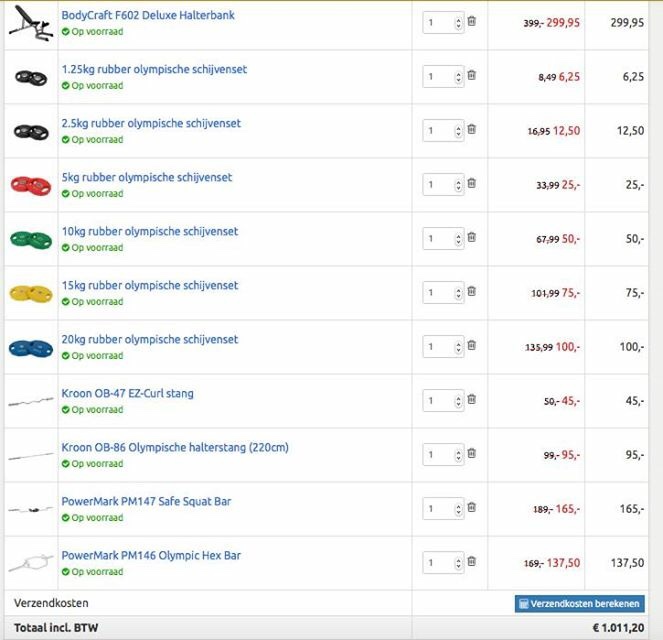Open the PowerMark PM147 Safe Squat Bar page
The height and width of the screenshot is (640, 663).
tap(146, 501)
